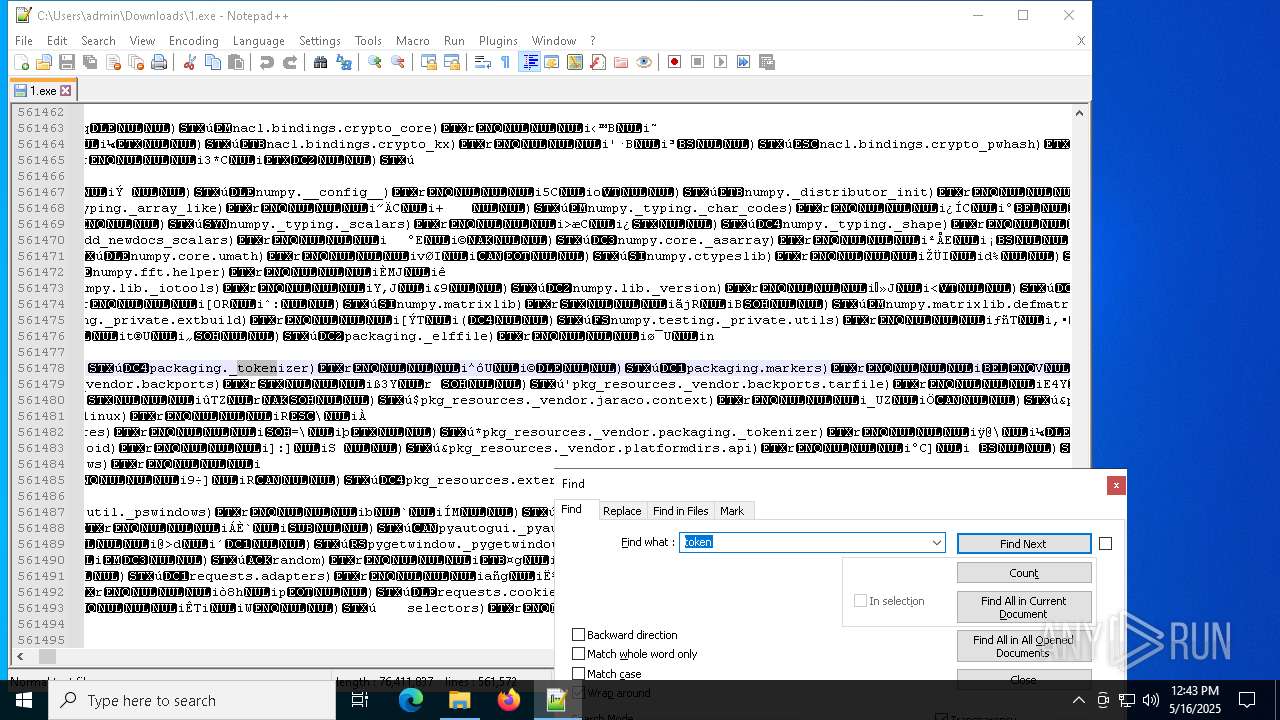
Task: Launch Microsoft Edge from the taskbar
Action: pos(411,700)
